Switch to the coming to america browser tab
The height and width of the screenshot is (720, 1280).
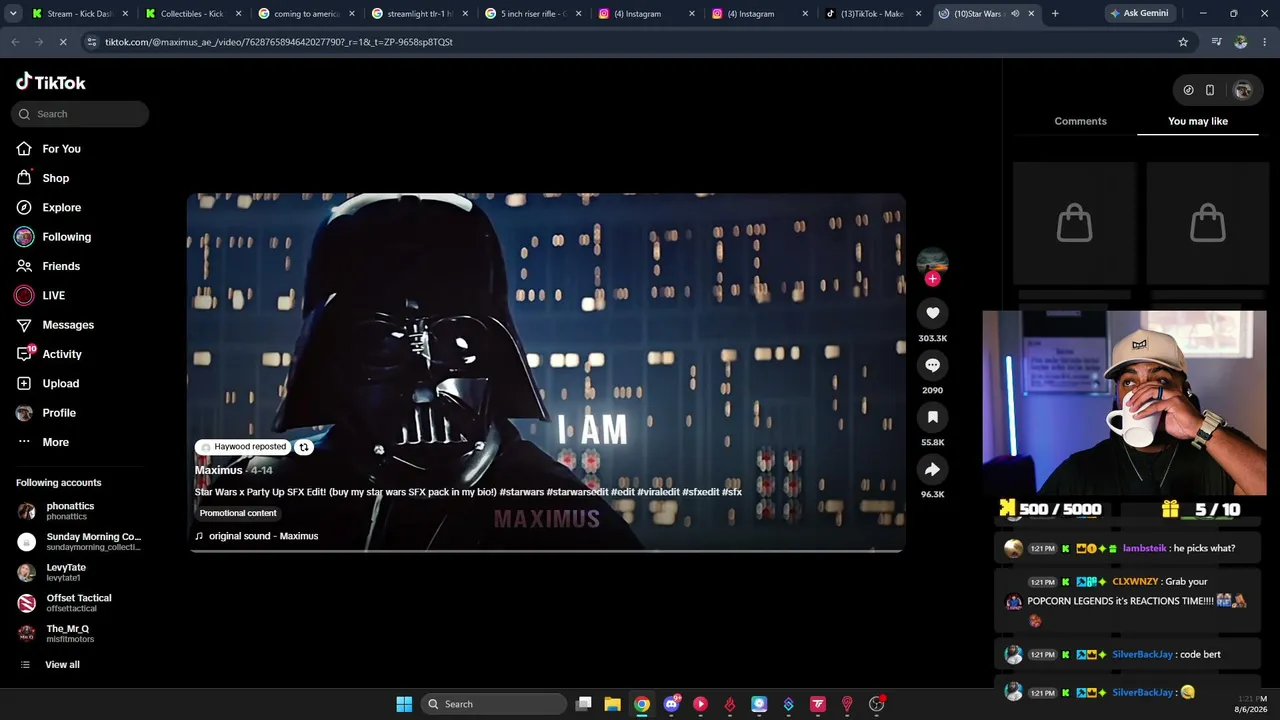coord(306,14)
